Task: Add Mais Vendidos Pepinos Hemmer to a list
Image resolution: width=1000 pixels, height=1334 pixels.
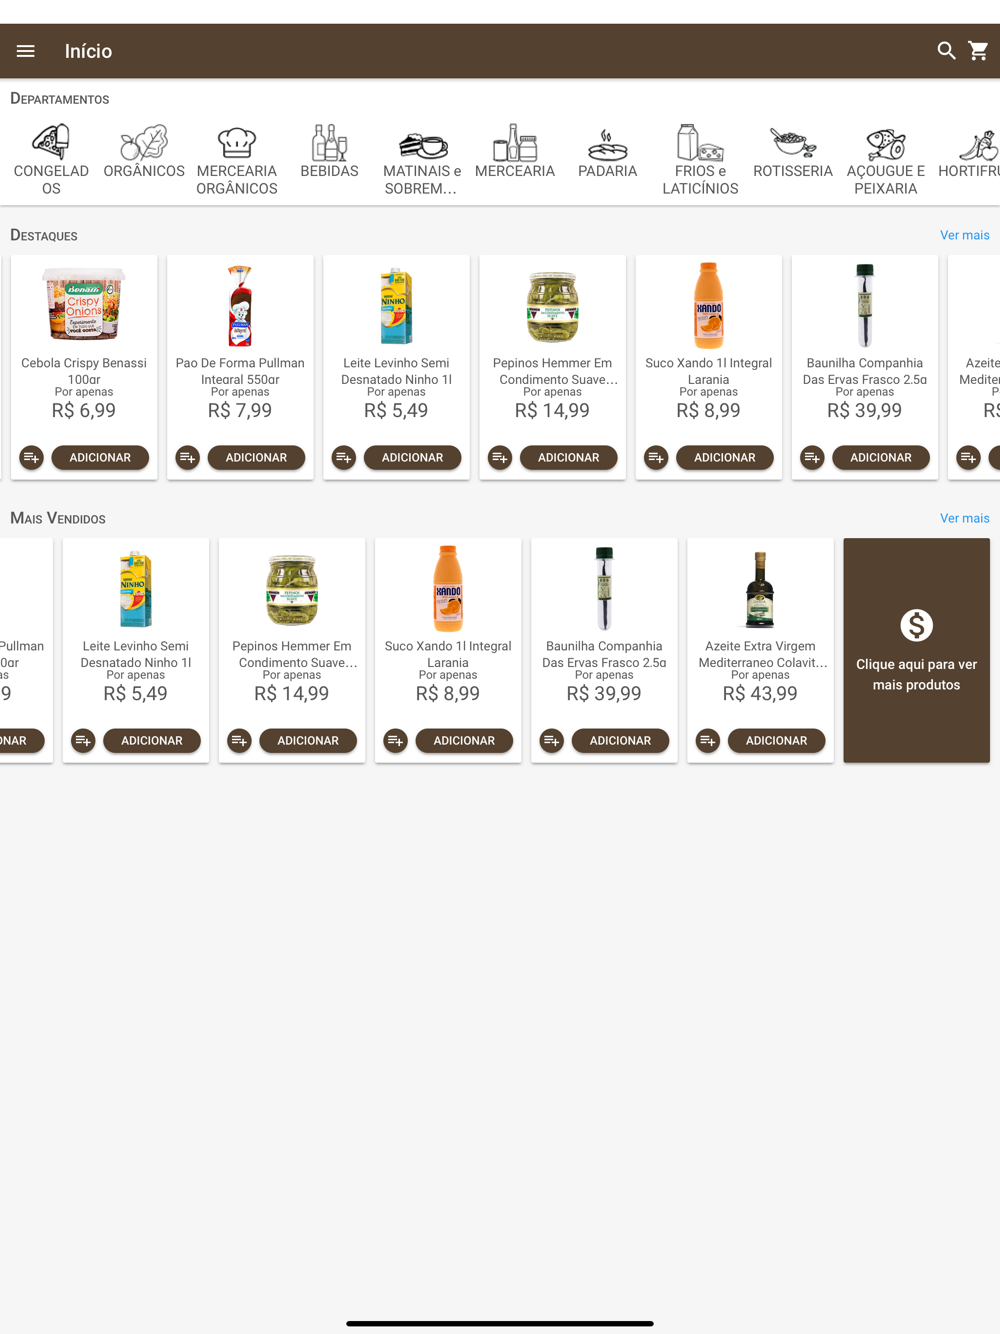Action: point(240,741)
